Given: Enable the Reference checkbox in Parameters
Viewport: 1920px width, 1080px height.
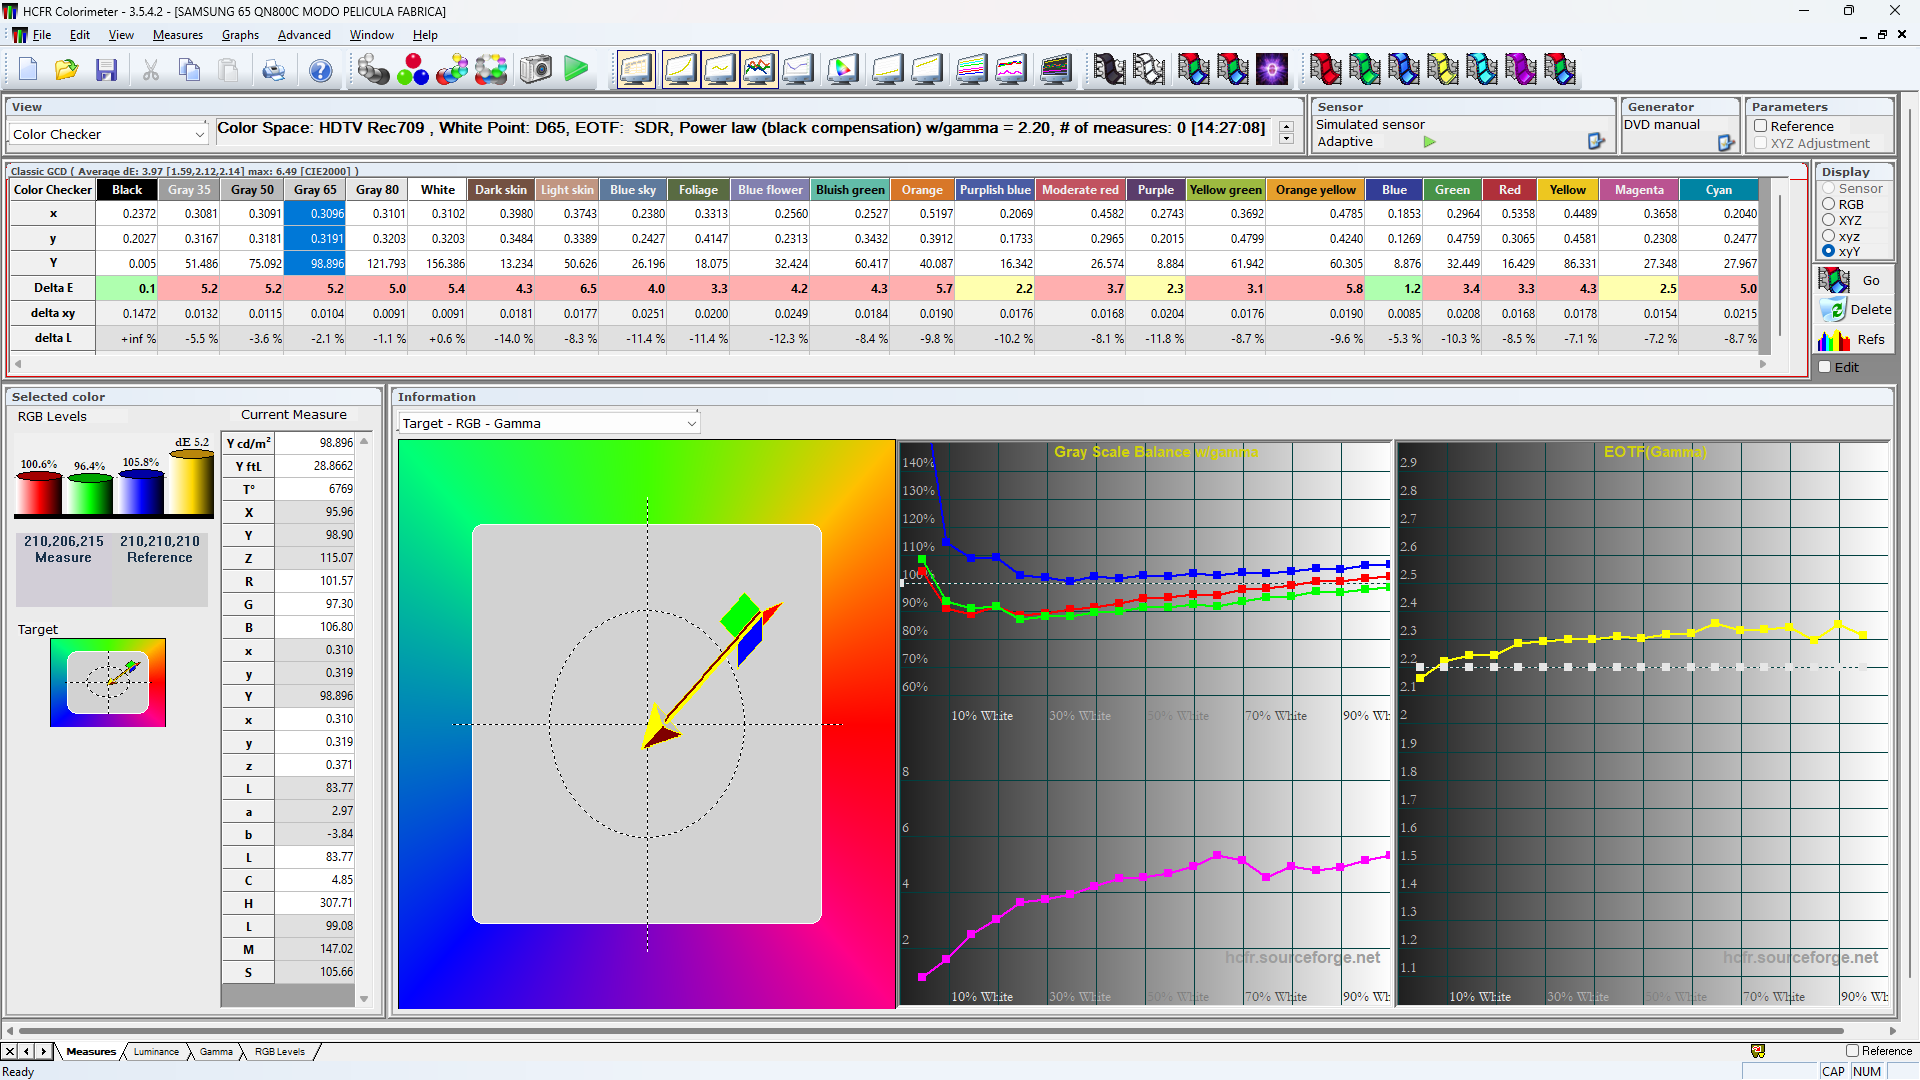Looking at the screenshot, I should (1761, 126).
